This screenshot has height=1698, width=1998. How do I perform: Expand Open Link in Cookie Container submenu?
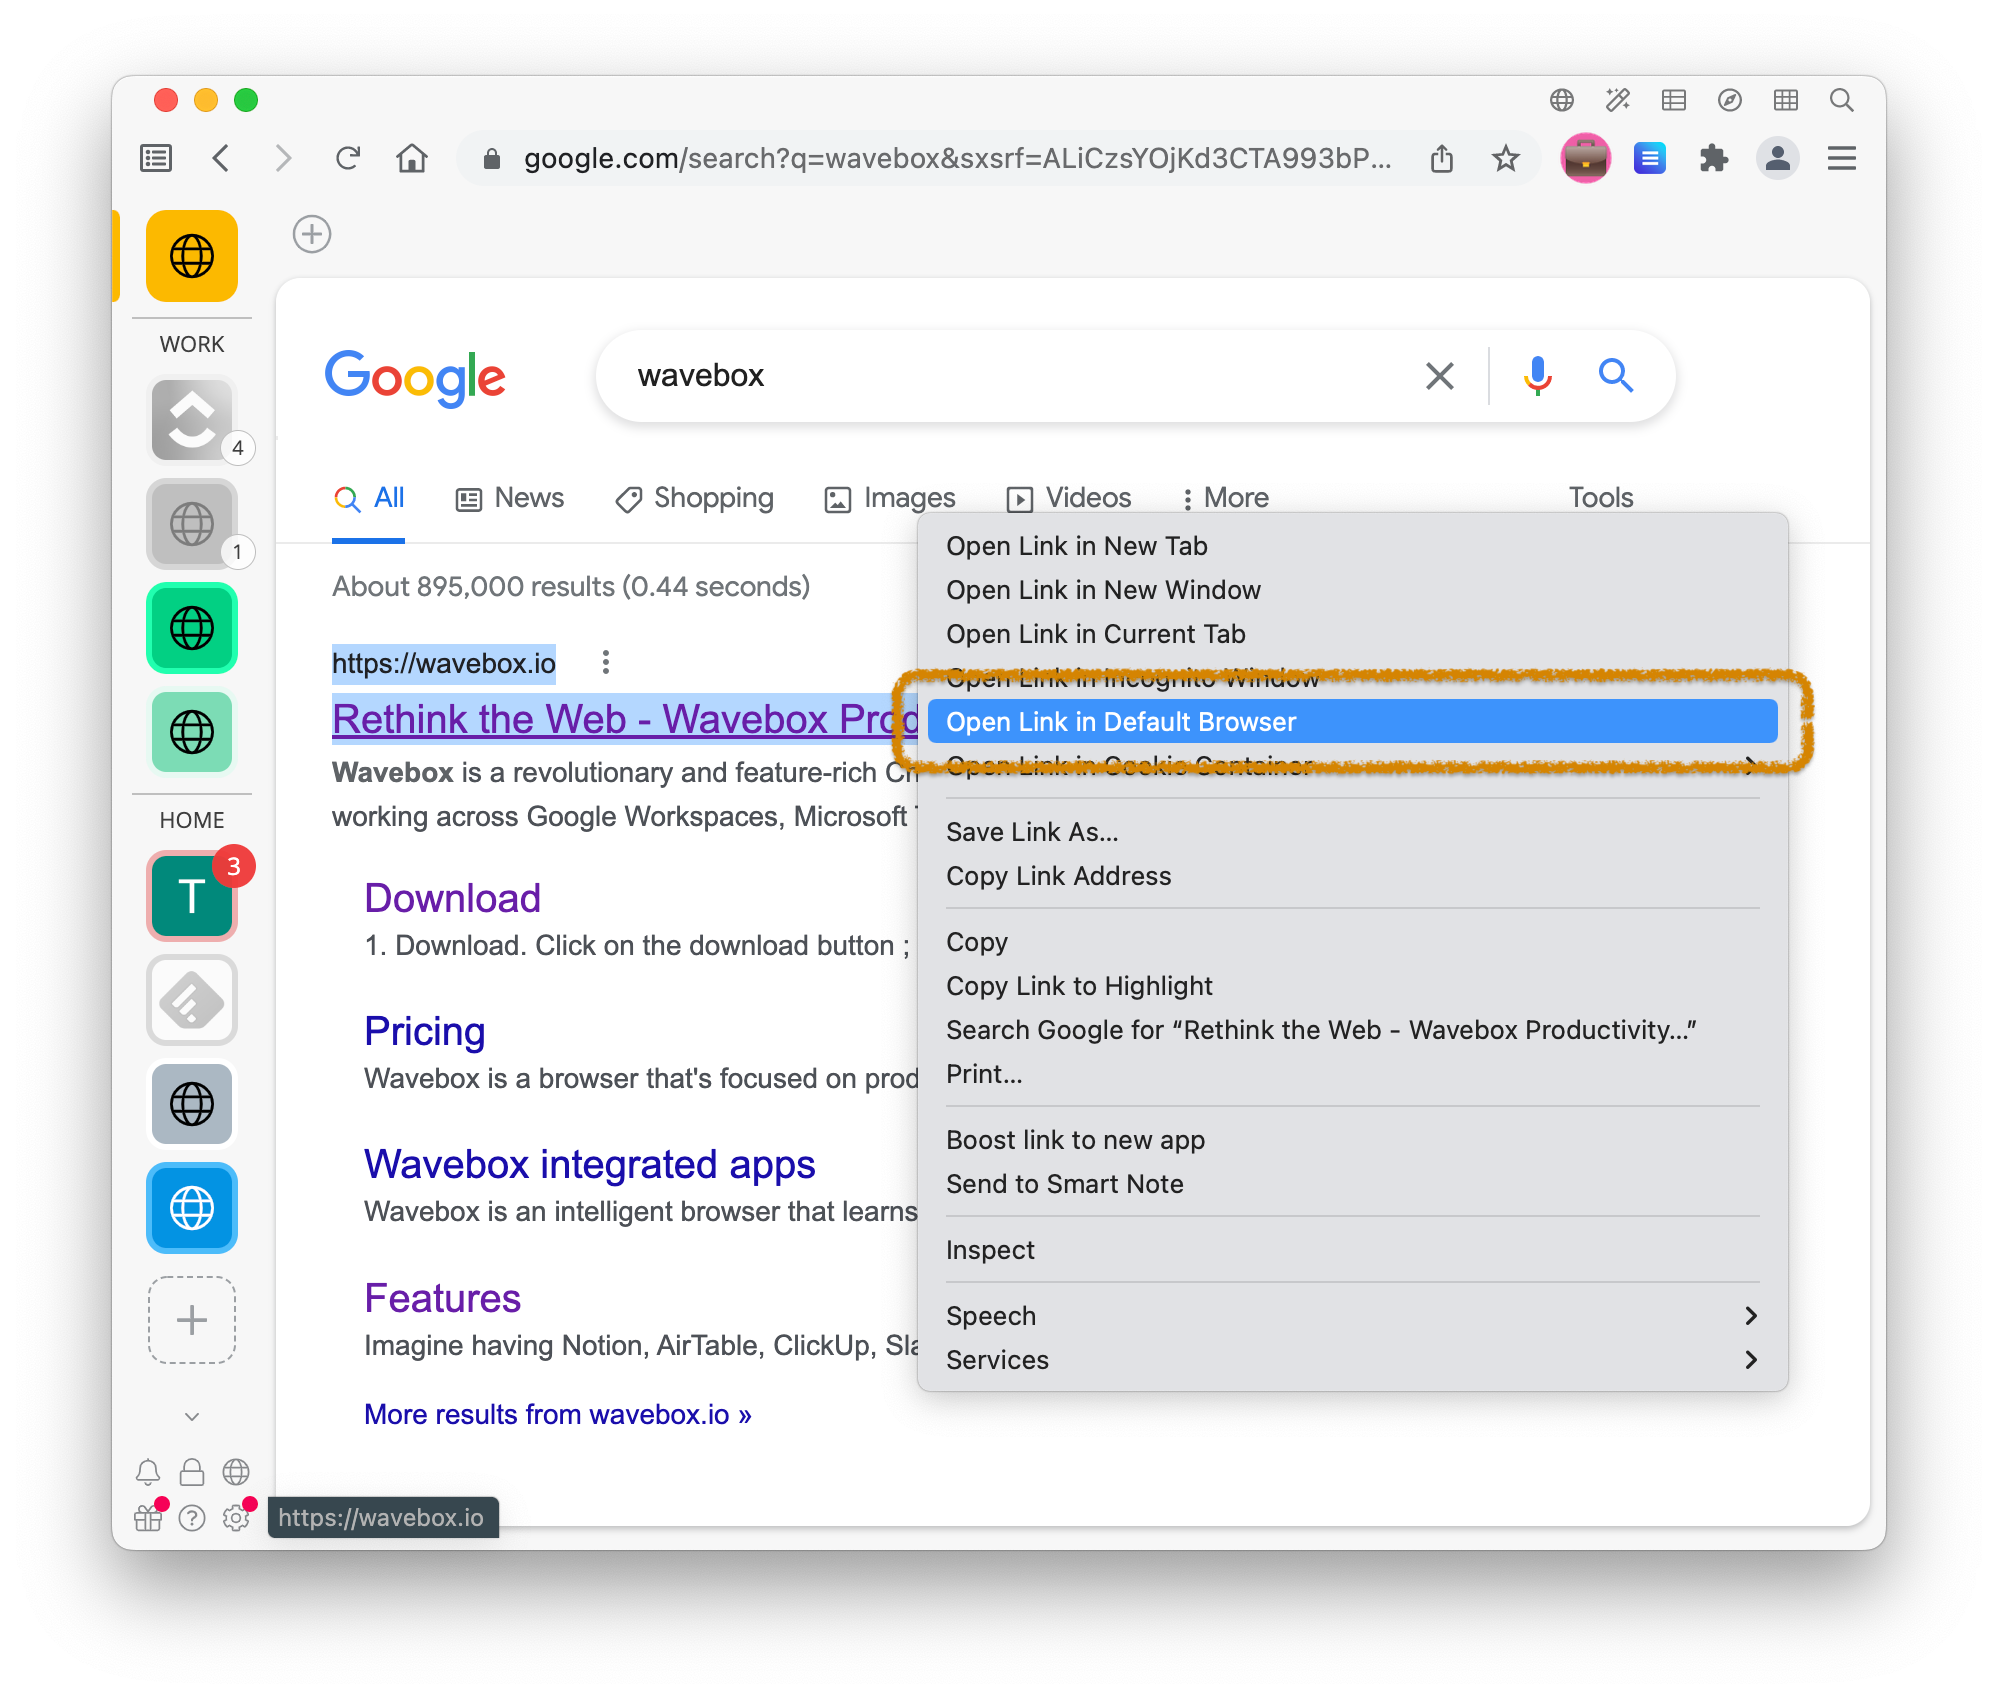(1352, 766)
